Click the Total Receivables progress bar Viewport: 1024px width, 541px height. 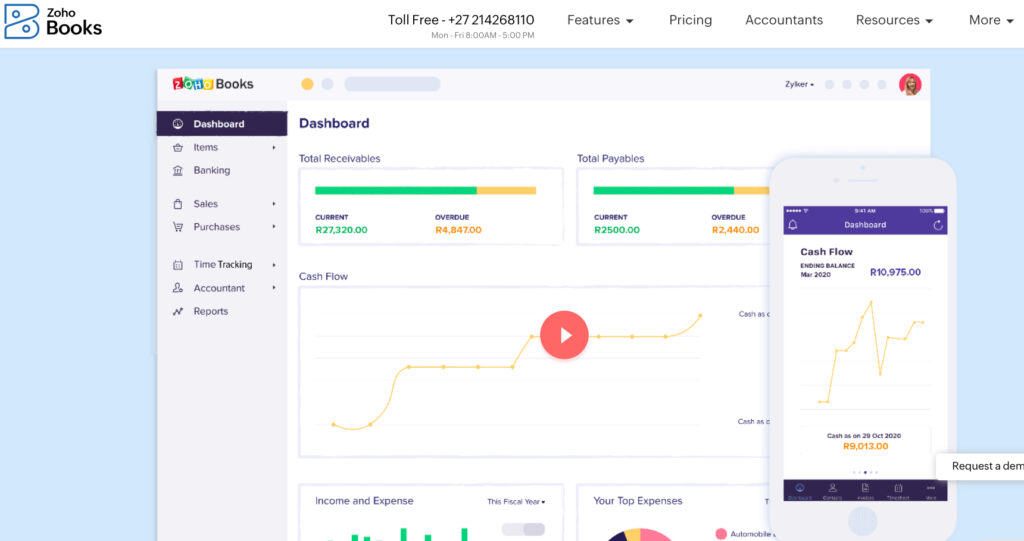425,190
